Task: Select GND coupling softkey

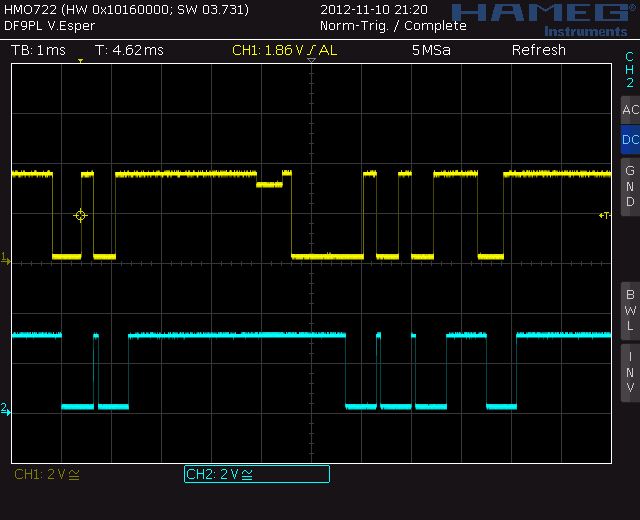Action: pos(630,187)
